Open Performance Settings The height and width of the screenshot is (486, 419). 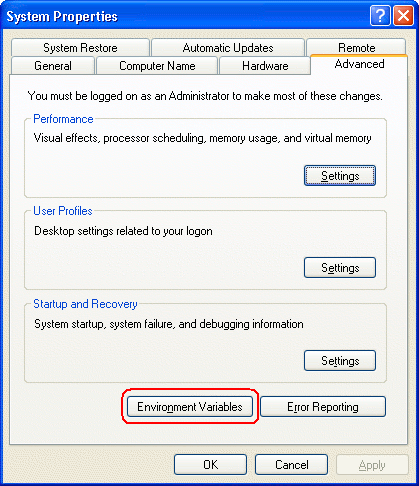340,176
